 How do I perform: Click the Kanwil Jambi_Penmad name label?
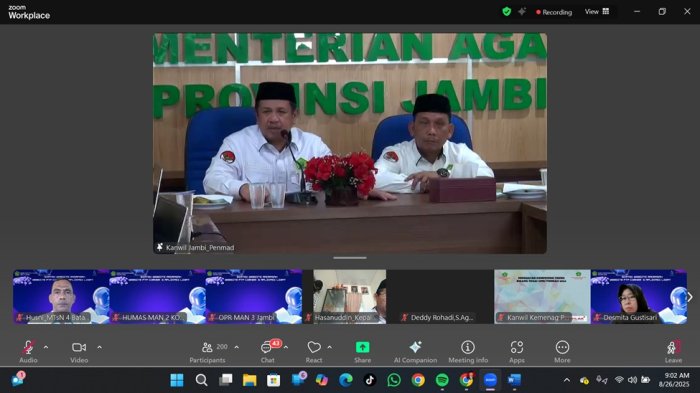[200, 247]
